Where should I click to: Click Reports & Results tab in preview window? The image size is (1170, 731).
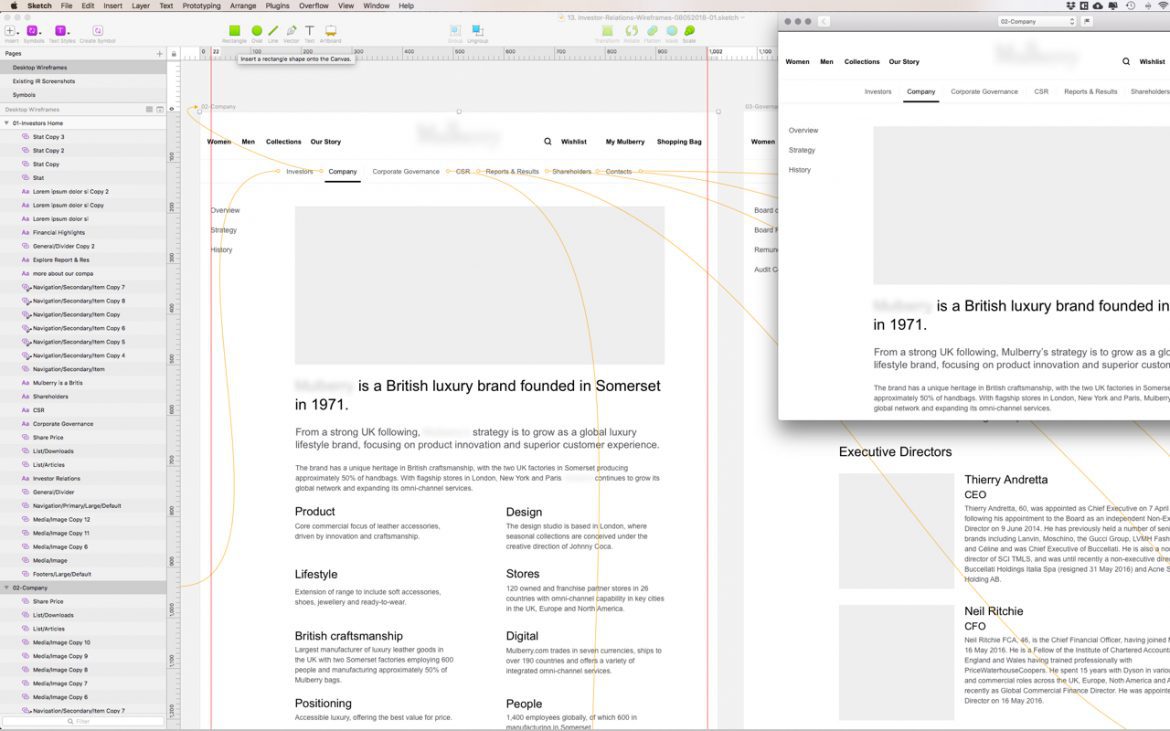pos(1090,92)
